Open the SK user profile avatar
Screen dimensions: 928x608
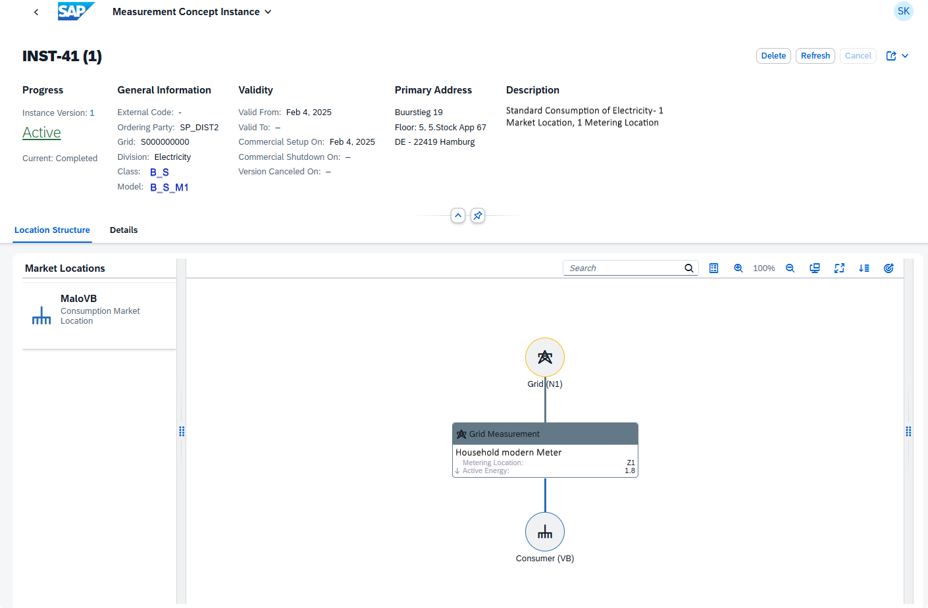pos(903,12)
